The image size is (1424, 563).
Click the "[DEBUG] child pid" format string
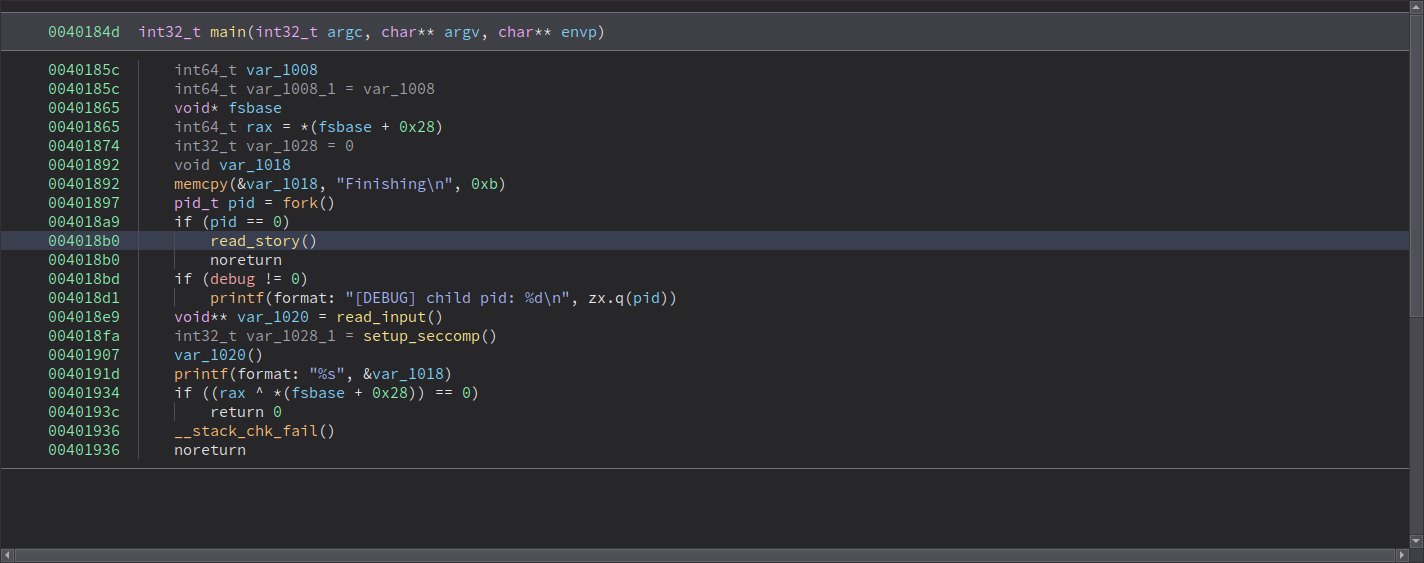coord(453,298)
